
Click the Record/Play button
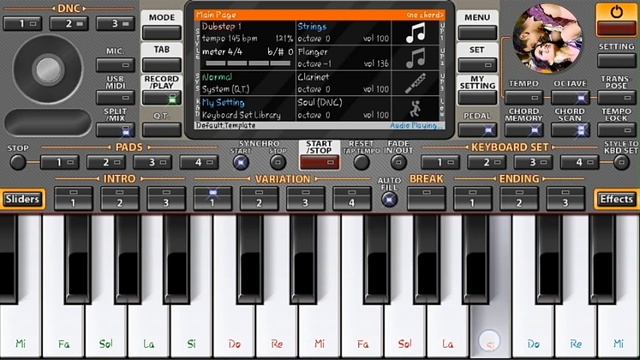[162, 98]
